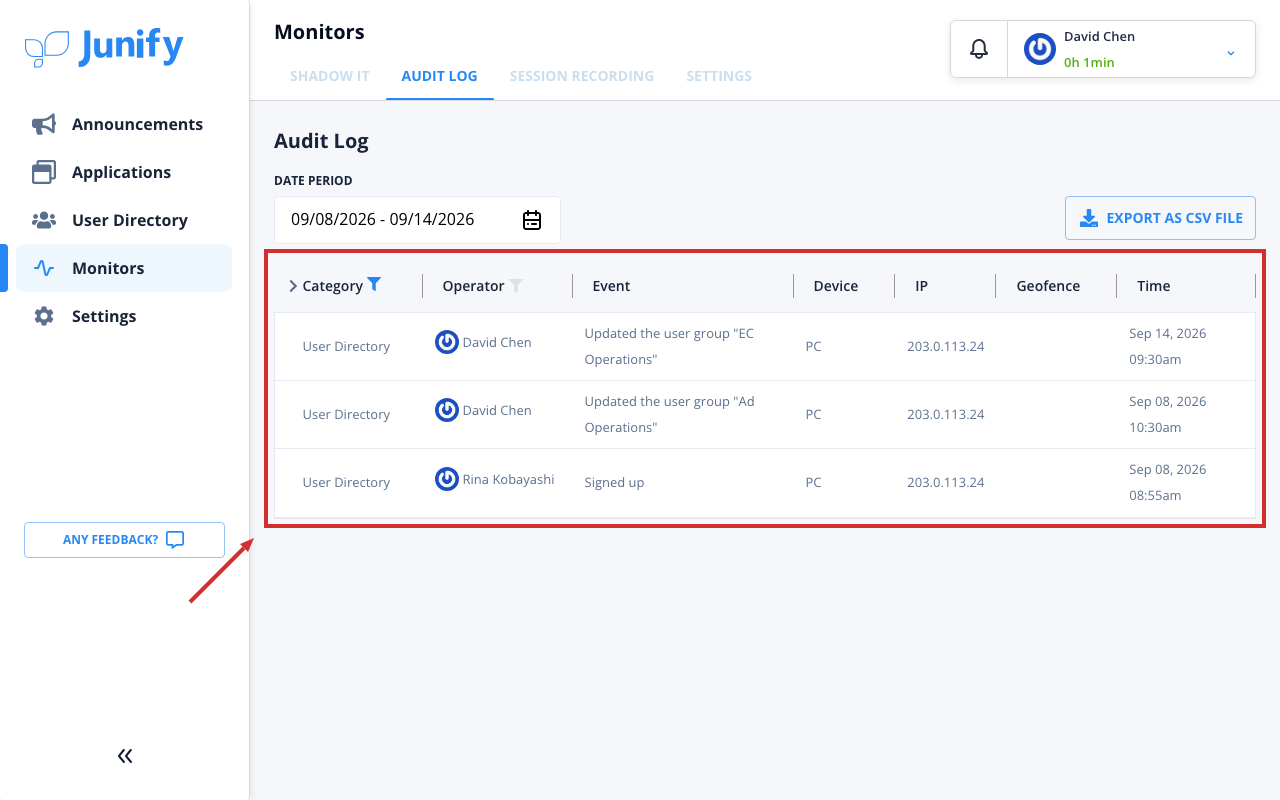Click the avatar in the Ad Operations row

447,410
